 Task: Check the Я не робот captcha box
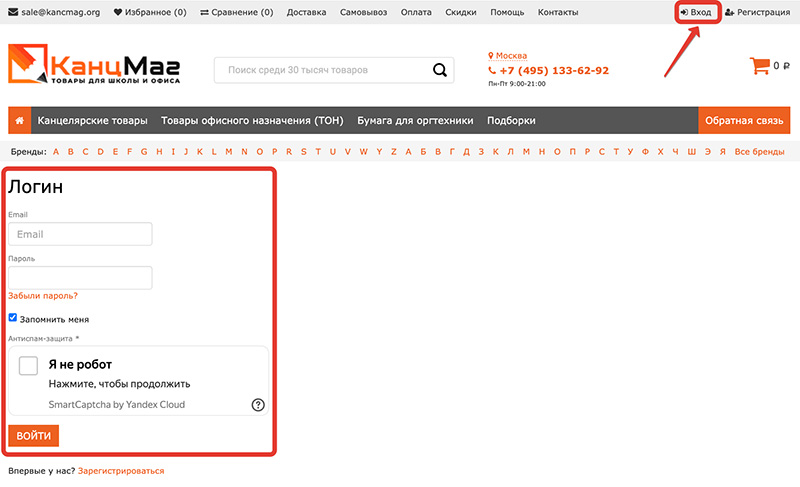coord(28,366)
